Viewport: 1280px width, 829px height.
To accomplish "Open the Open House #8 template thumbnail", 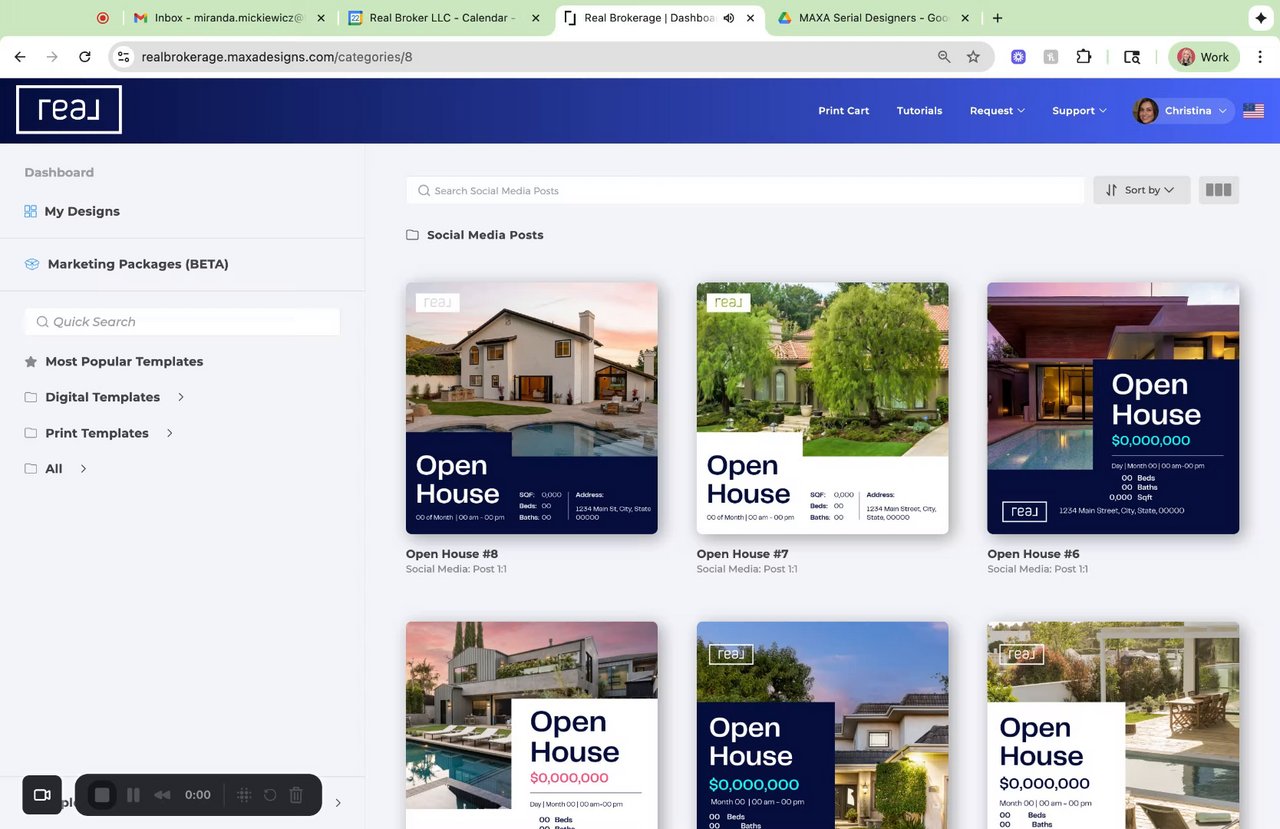I will 532,408.
